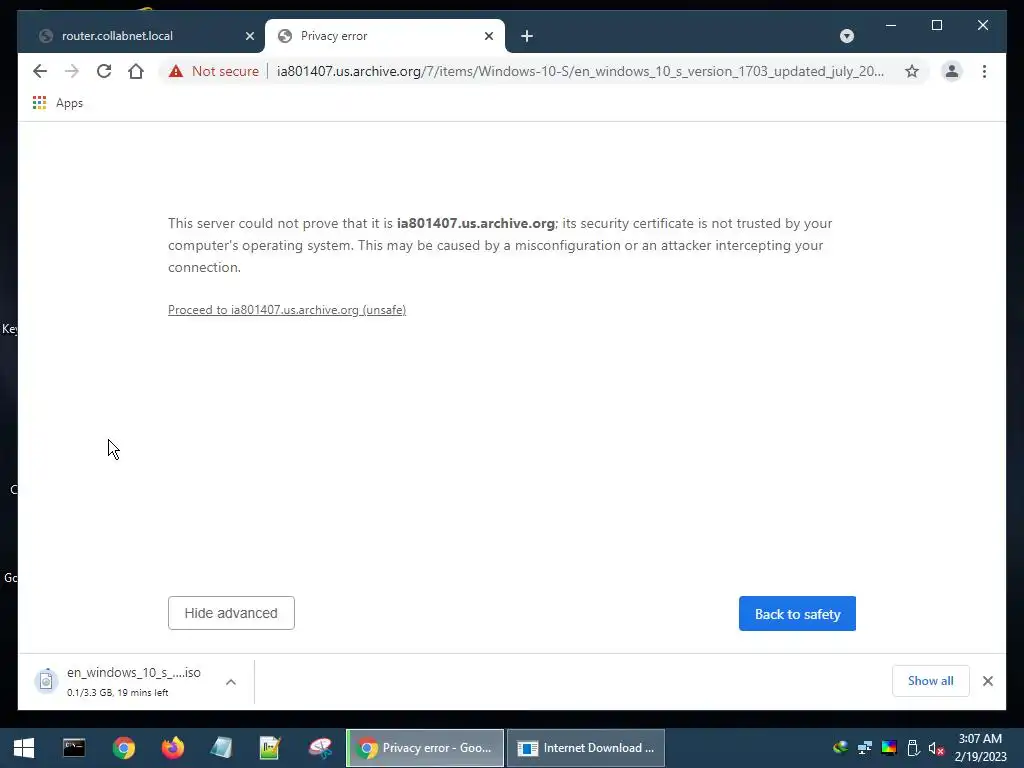Open the Chrome profile avatar
The image size is (1024, 768).
[x=952, y=71]
